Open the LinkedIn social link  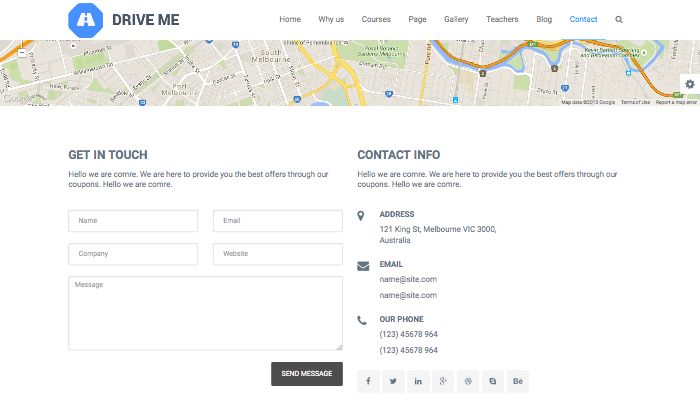pos(418,381)
